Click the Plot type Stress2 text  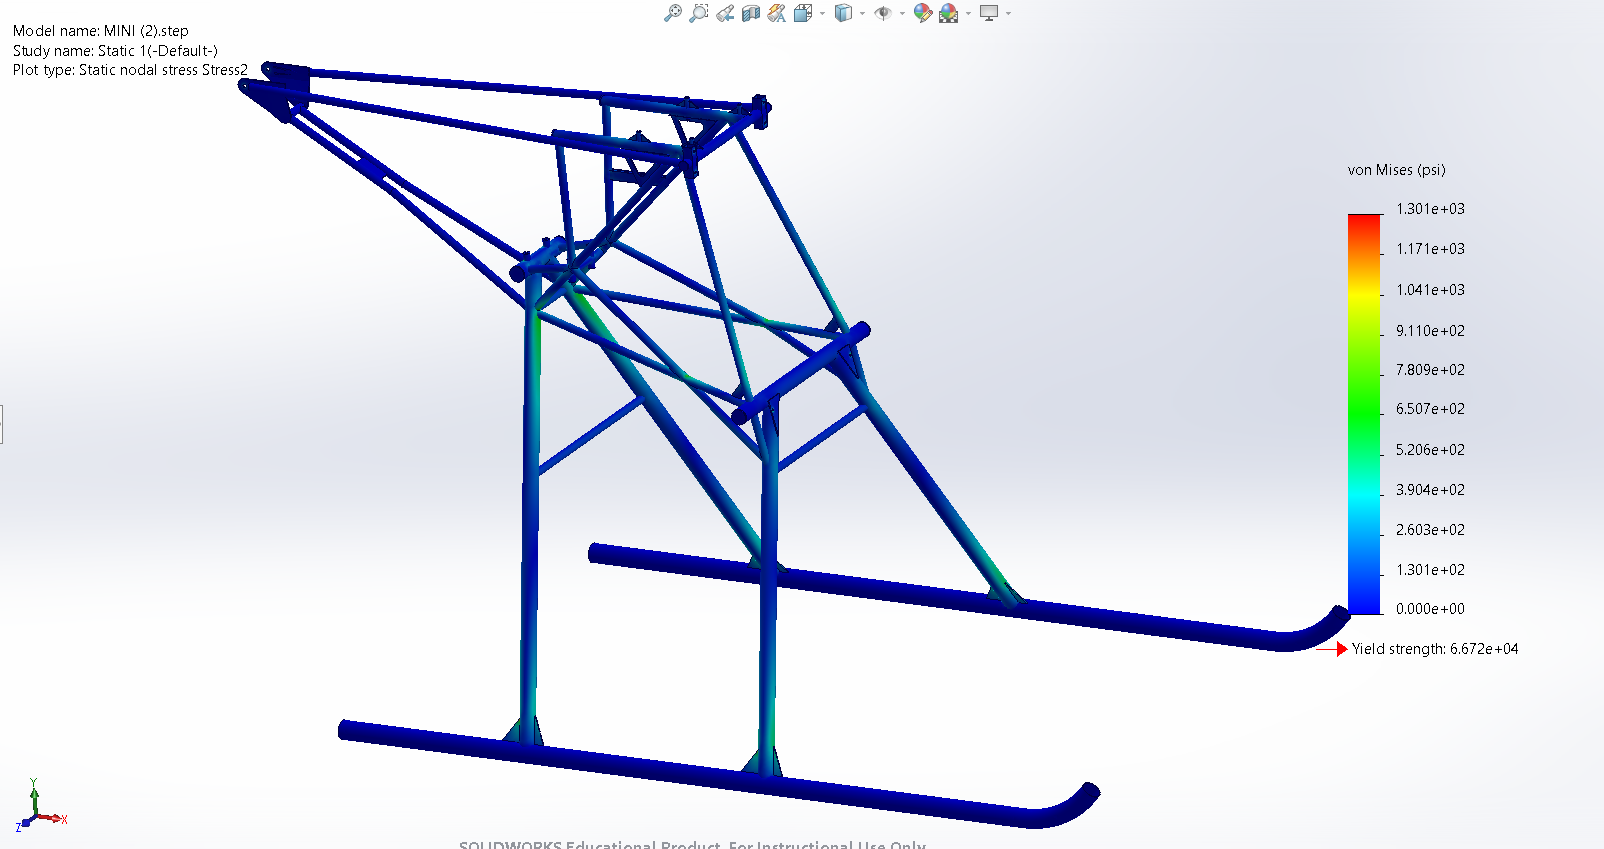pyautogui.click(x=130, y=70)
